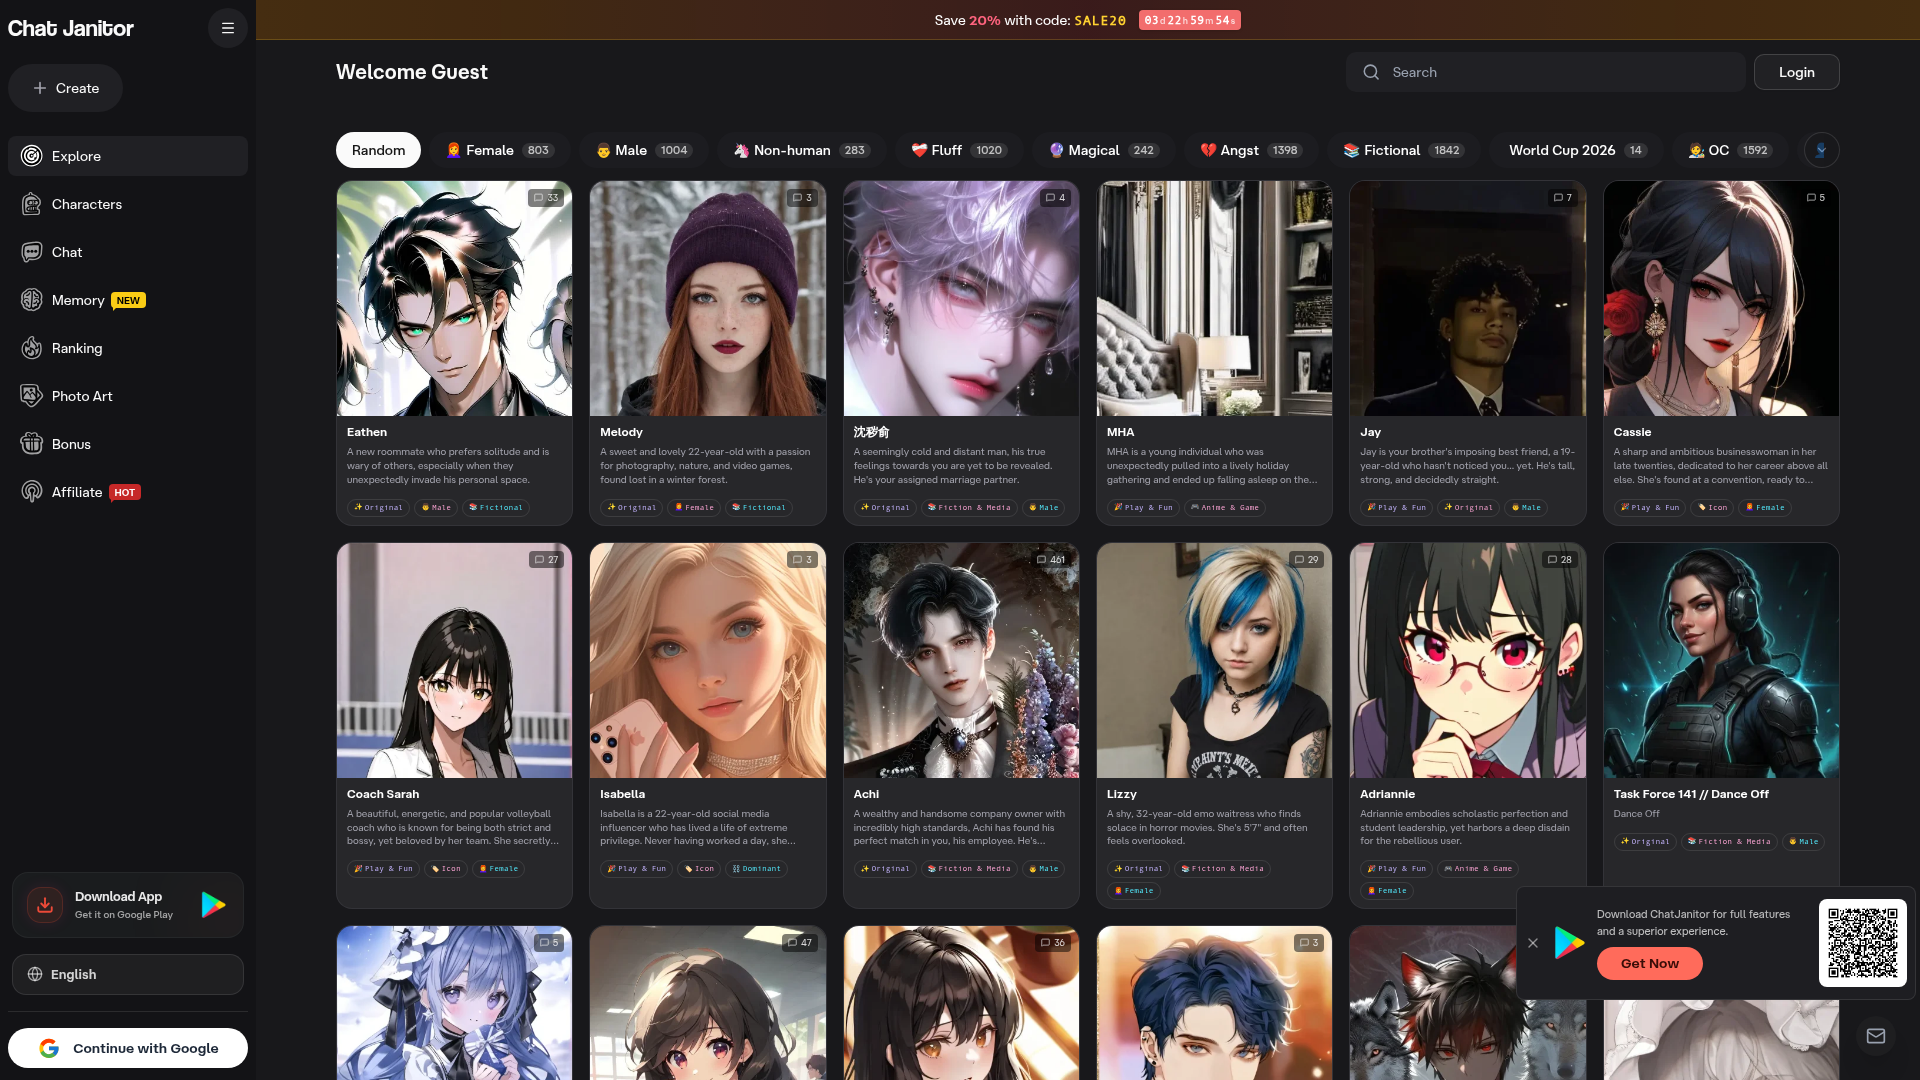
Task: Open the Affiliate section icon
Action: coord(32,492)
